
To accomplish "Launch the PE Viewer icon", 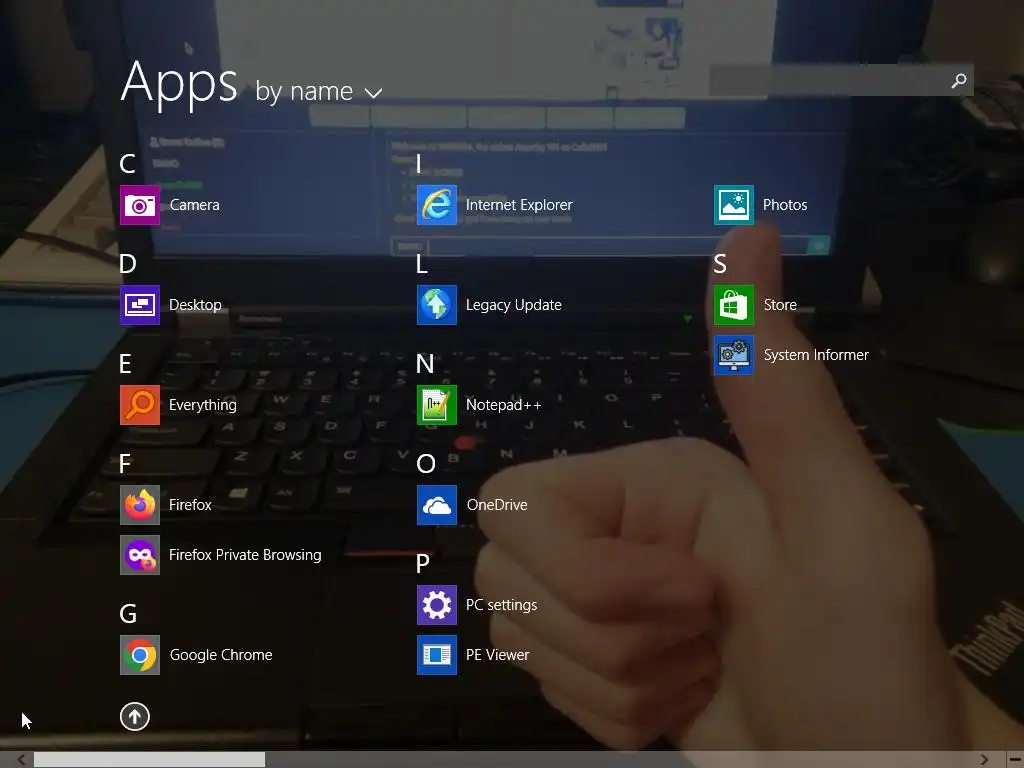I will (x=437, y=655).
